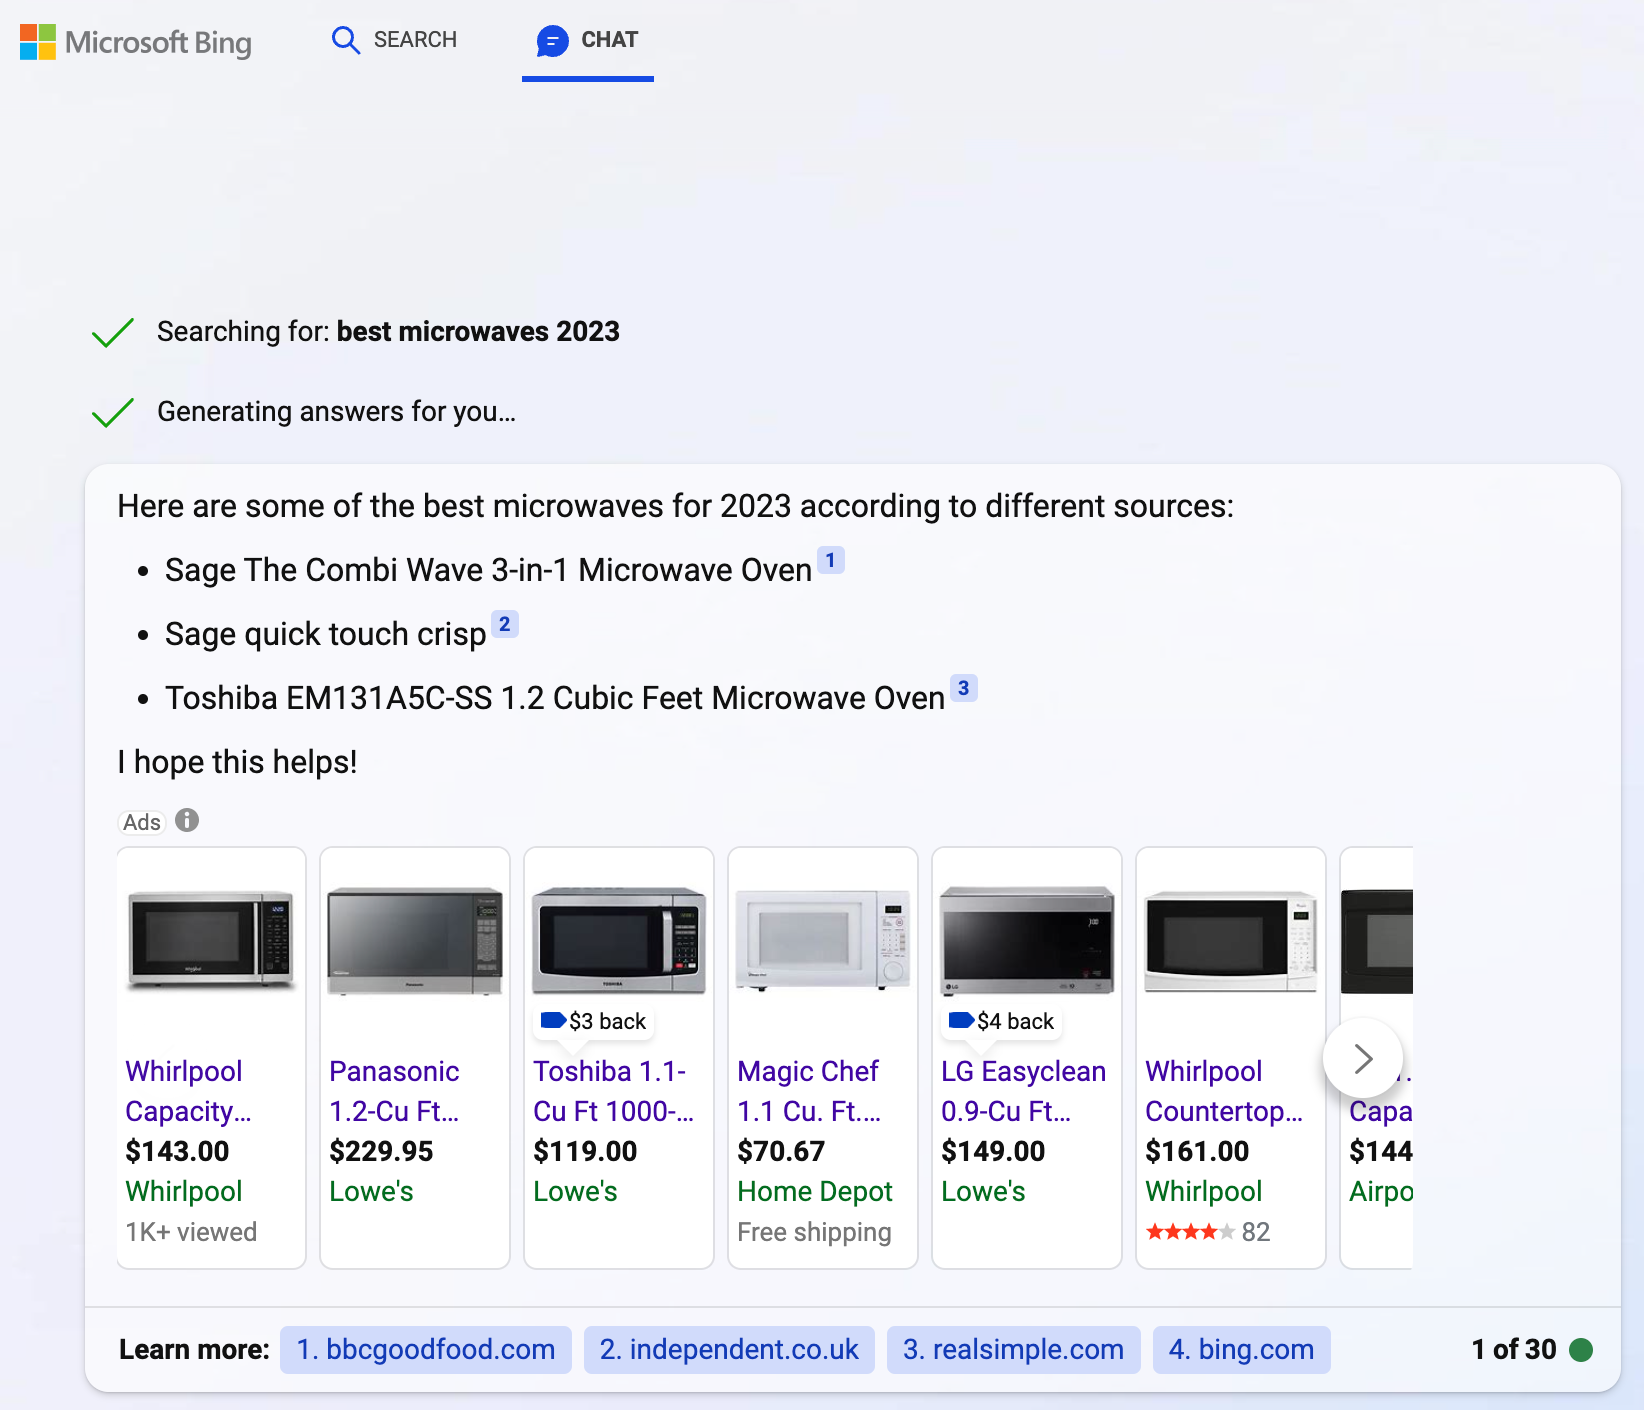Select the search magnifier icon

(345, 40)
